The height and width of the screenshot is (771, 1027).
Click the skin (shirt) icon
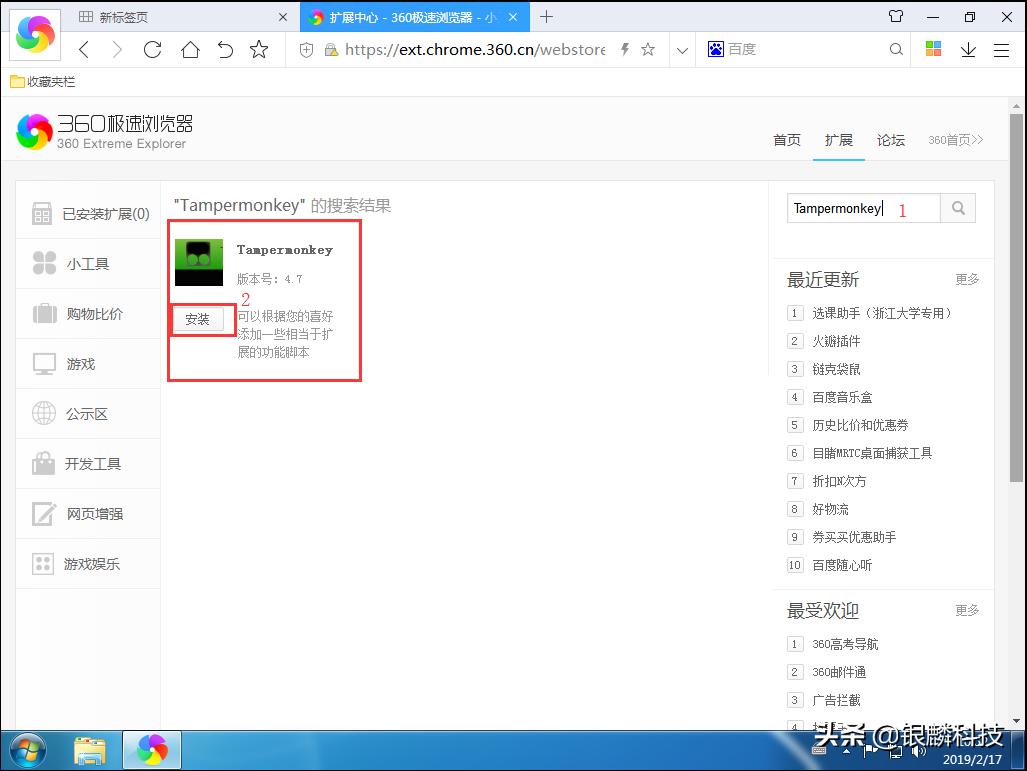896,17
